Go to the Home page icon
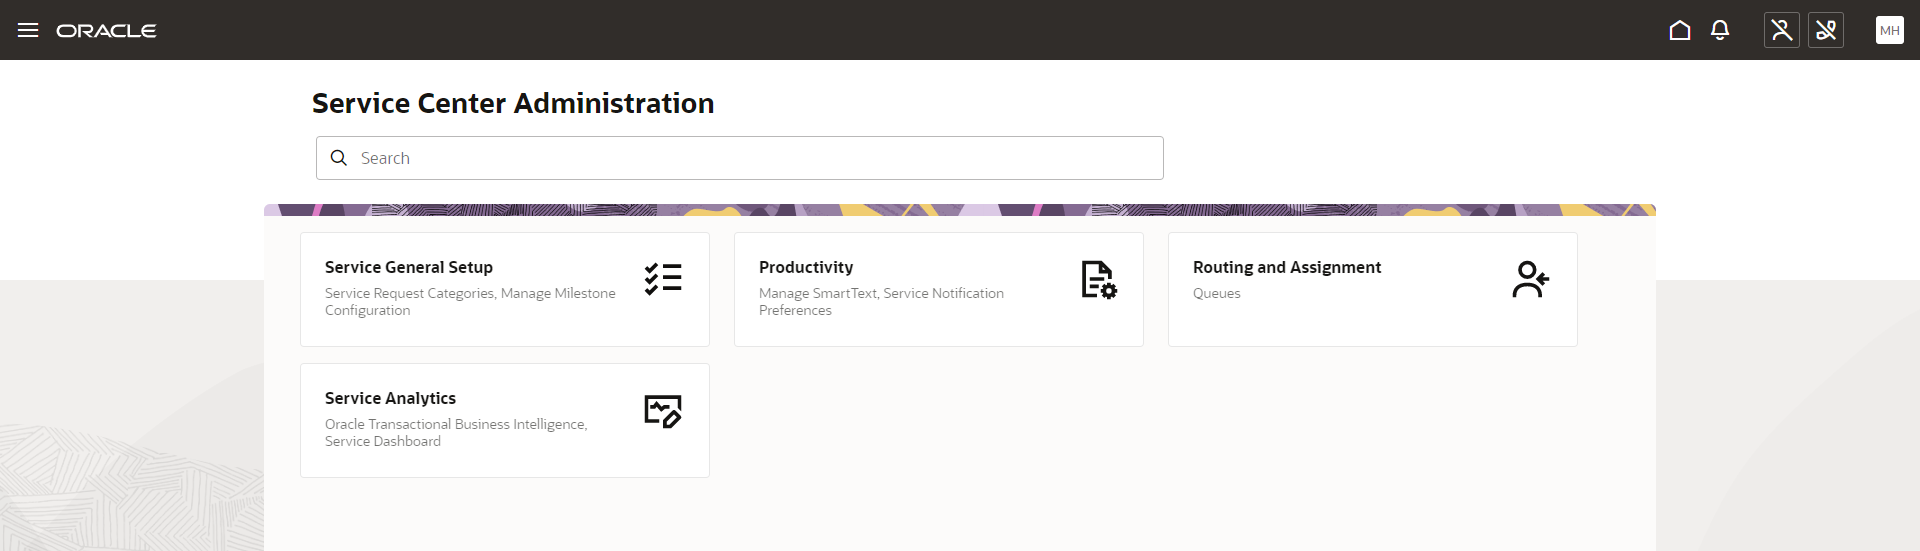 click(1680, 30)
